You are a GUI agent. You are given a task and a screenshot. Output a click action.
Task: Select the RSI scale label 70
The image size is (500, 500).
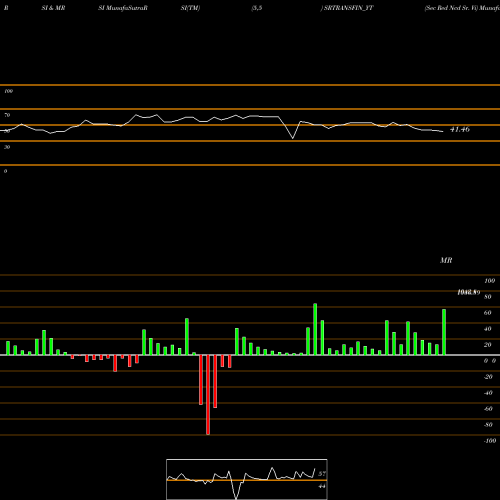click(7, 115)
